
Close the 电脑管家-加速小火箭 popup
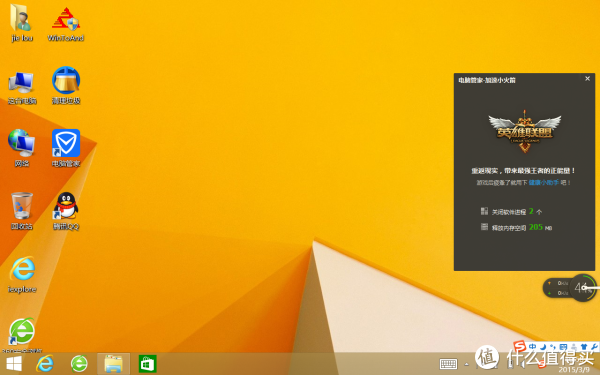(x=587, y=78)
